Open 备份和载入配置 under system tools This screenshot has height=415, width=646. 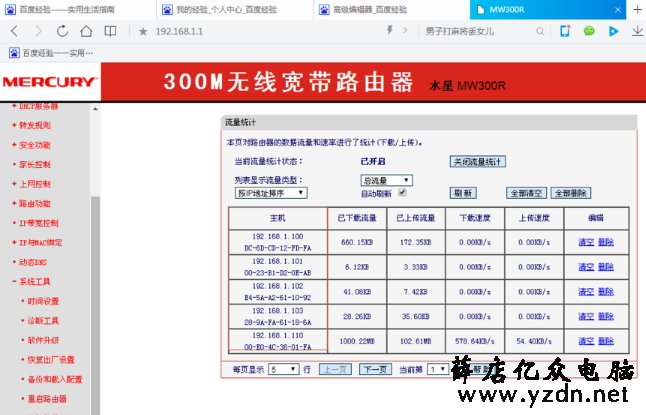(55, 379)
